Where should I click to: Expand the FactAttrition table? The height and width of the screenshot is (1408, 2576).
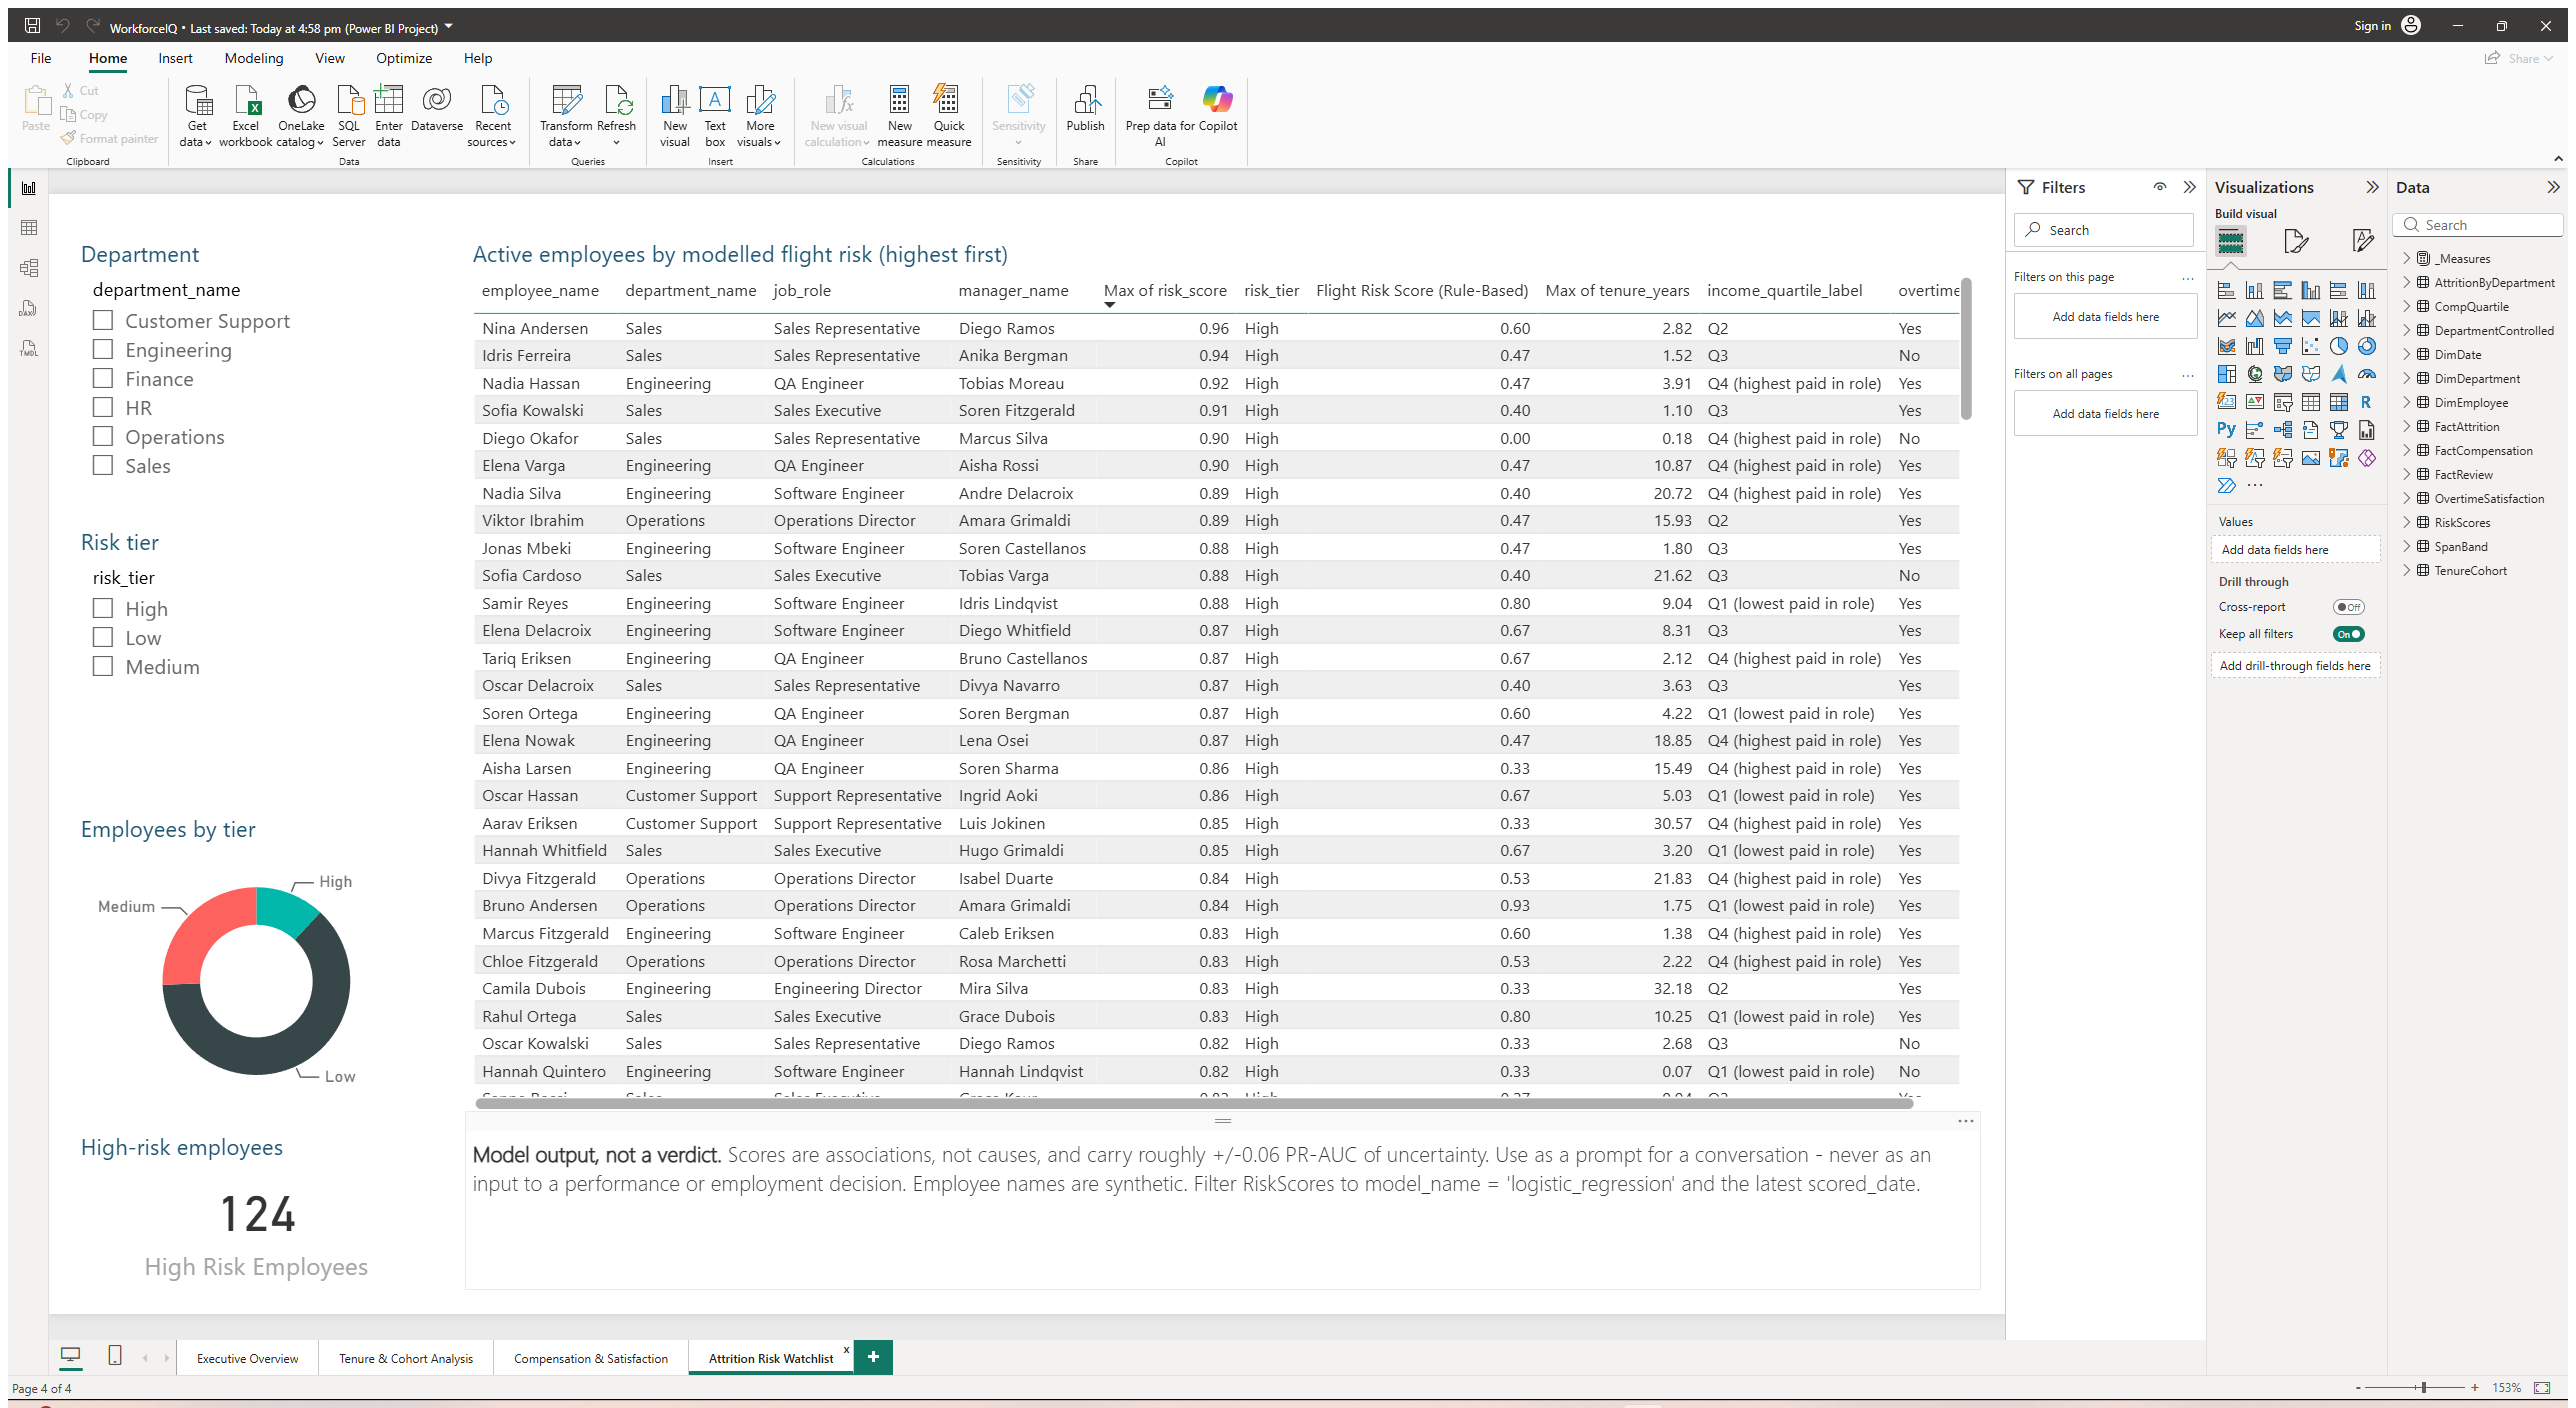click(2407, 426)
